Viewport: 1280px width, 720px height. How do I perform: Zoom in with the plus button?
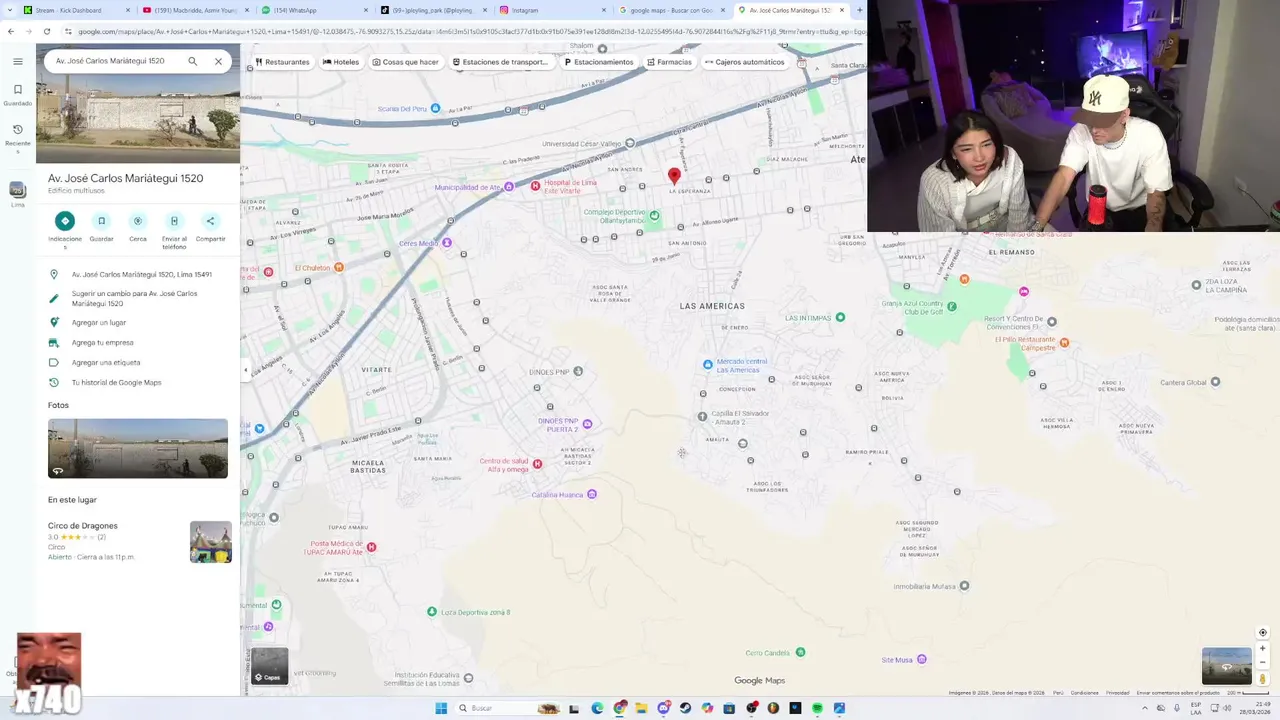point(1262,648)
